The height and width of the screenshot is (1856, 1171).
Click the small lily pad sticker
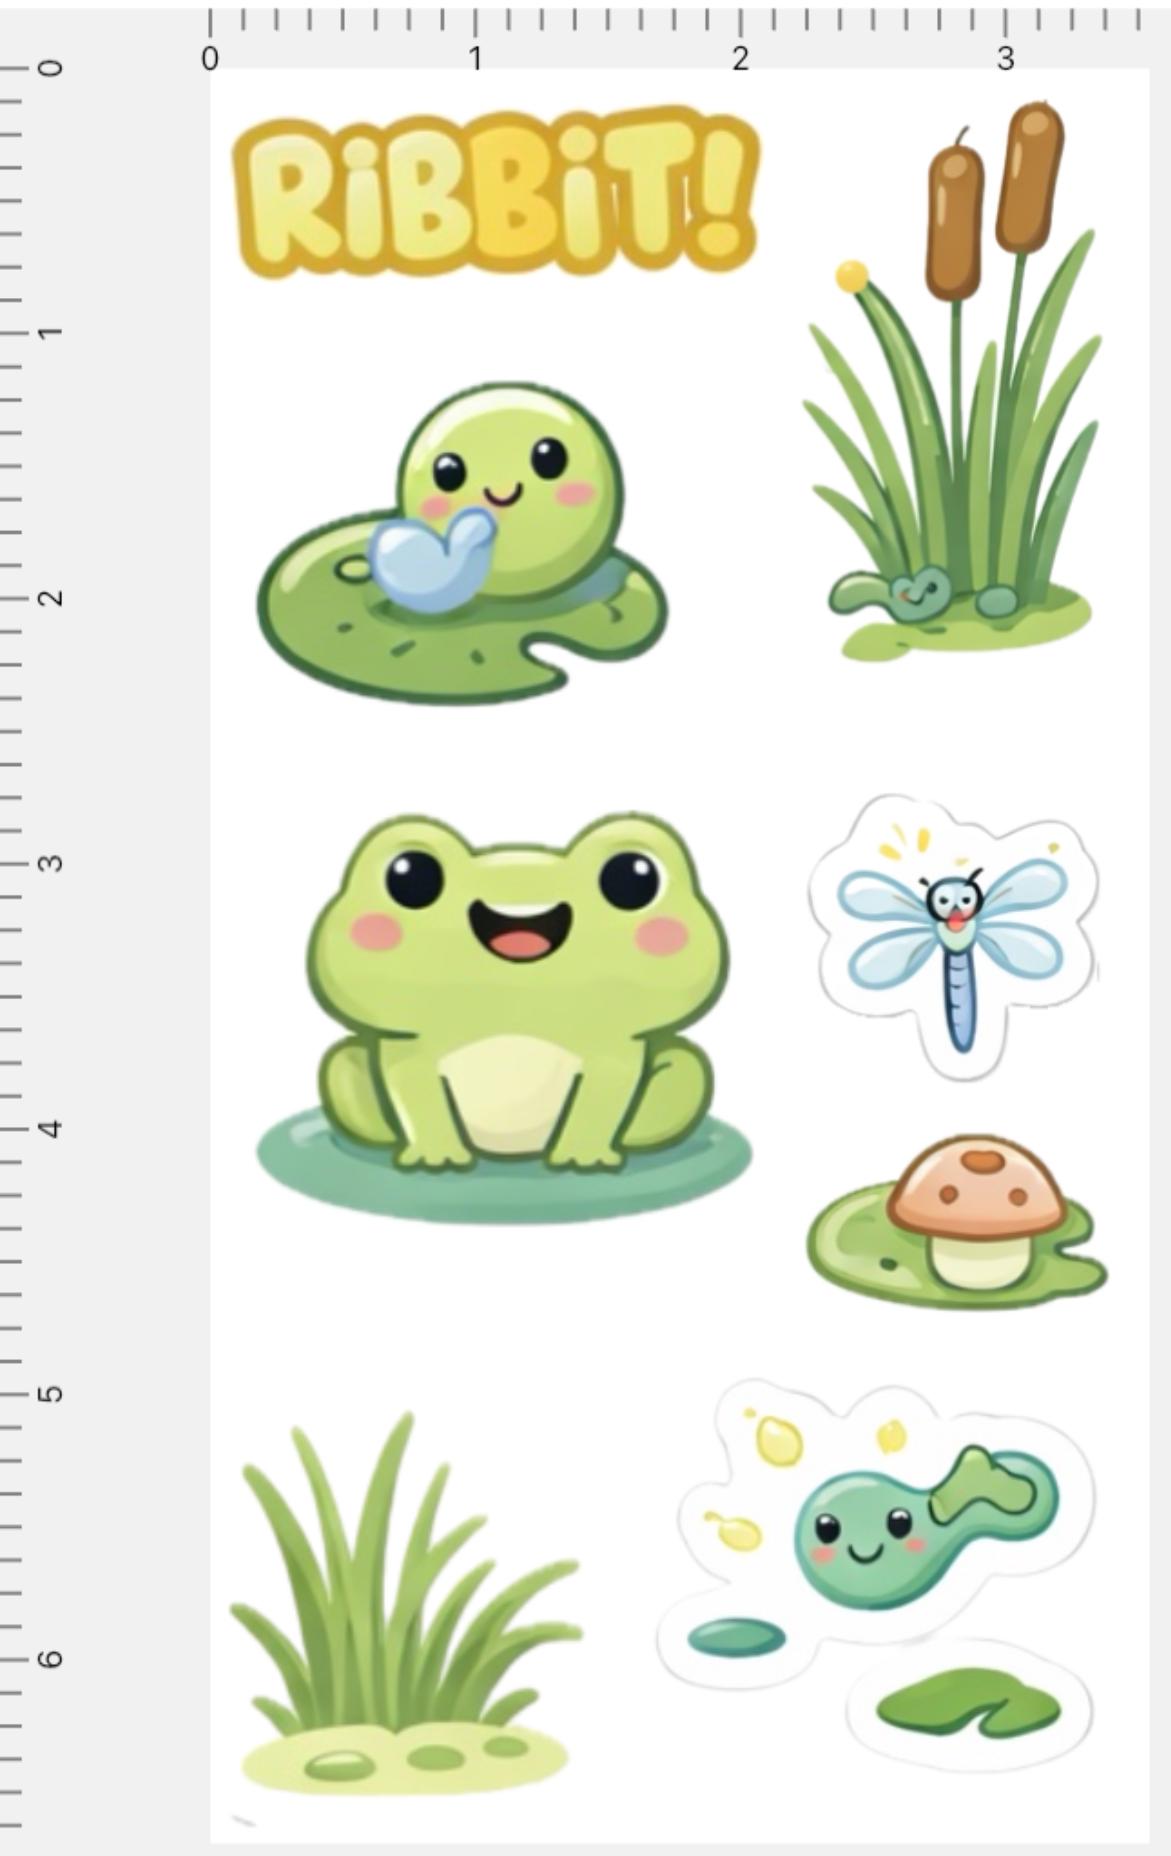[968, 1702]
